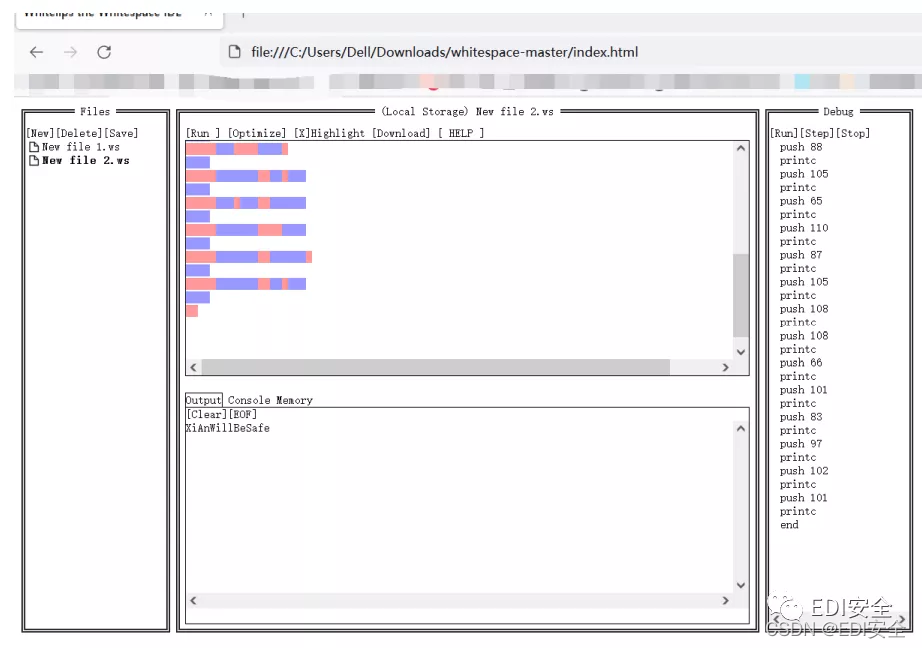Screen dimensions: 922x648
Task: Click [Run] in the Debug panel
Action: click(784, 133)
